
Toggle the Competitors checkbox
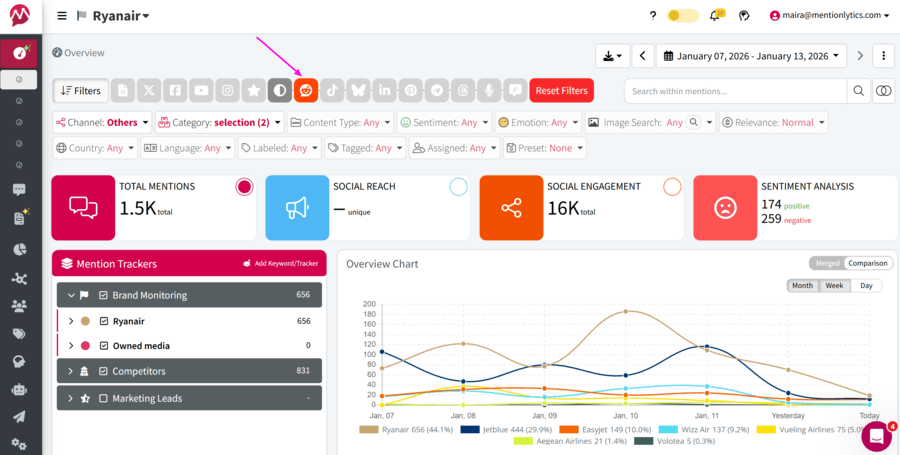103,371
